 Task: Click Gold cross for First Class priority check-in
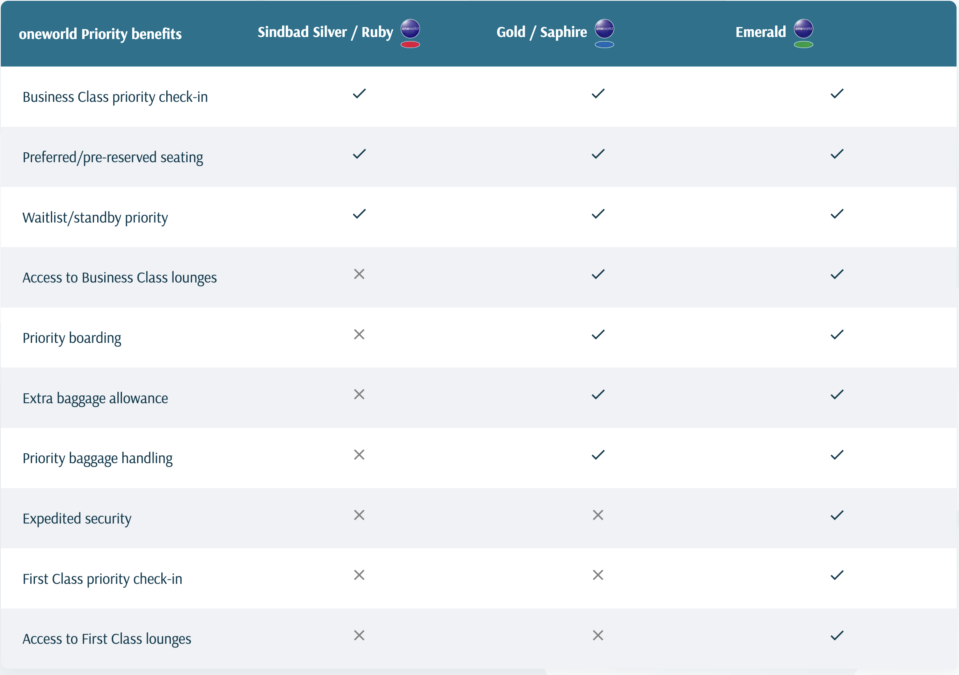tap(598, 575)
